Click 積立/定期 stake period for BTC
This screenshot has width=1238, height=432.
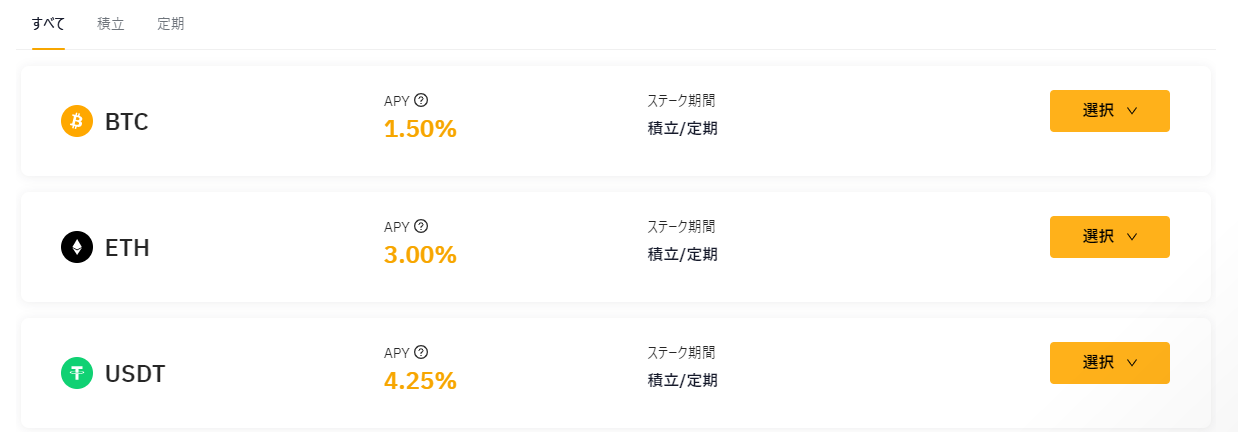click(682, 128)
